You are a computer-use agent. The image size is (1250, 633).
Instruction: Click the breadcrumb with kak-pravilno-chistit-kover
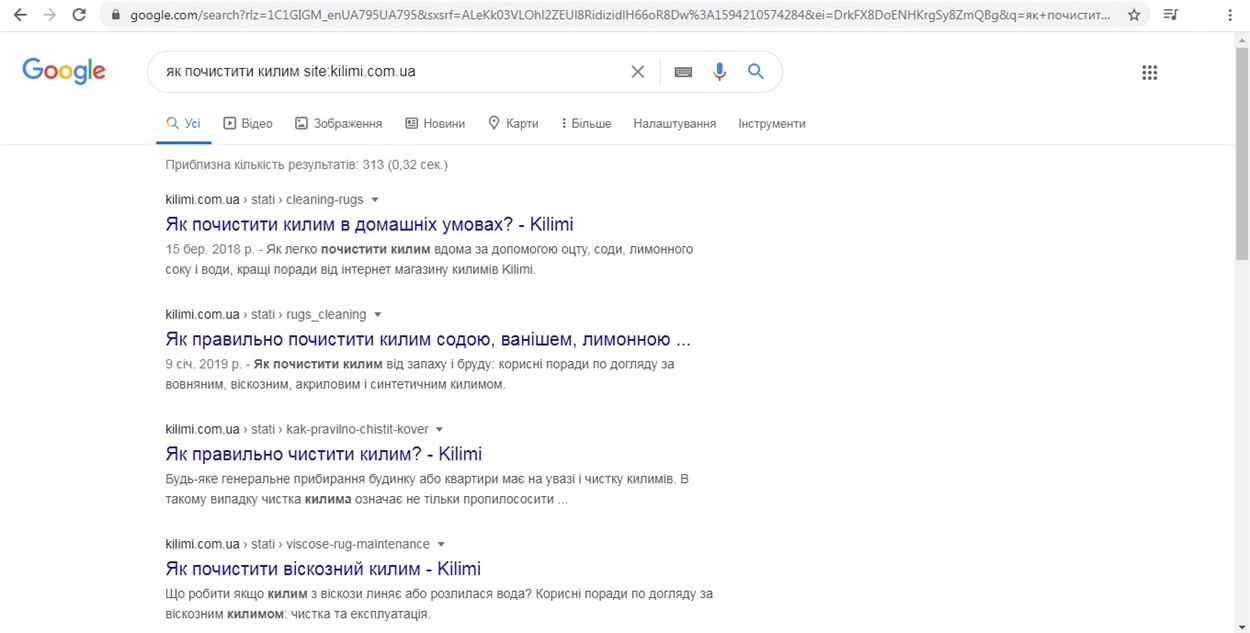pos(297,430)
